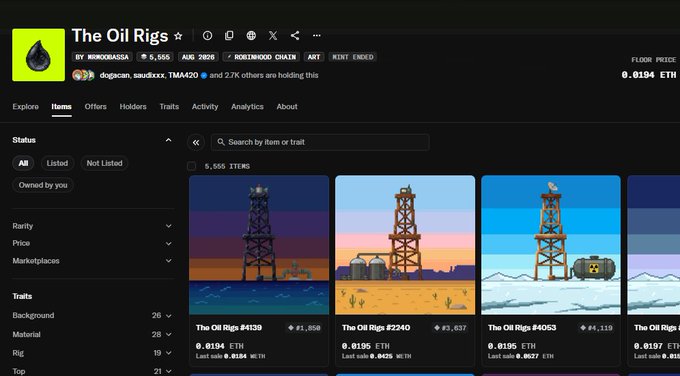680x376 pixels.
Task: Copy collection address with the copy icon
Action: [x=229, y=36]
